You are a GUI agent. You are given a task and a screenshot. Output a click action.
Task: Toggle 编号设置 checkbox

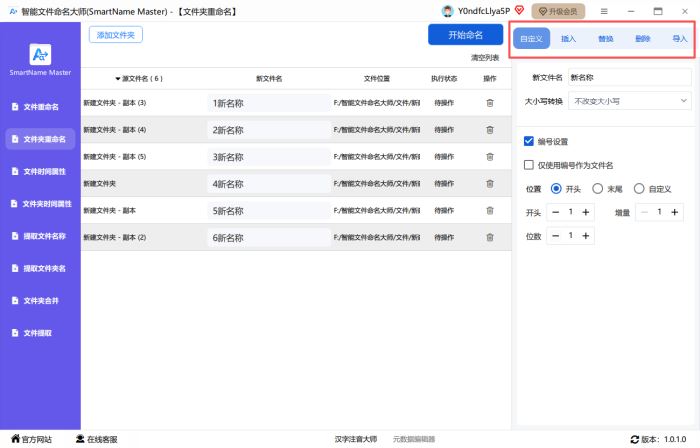point(529,141)
